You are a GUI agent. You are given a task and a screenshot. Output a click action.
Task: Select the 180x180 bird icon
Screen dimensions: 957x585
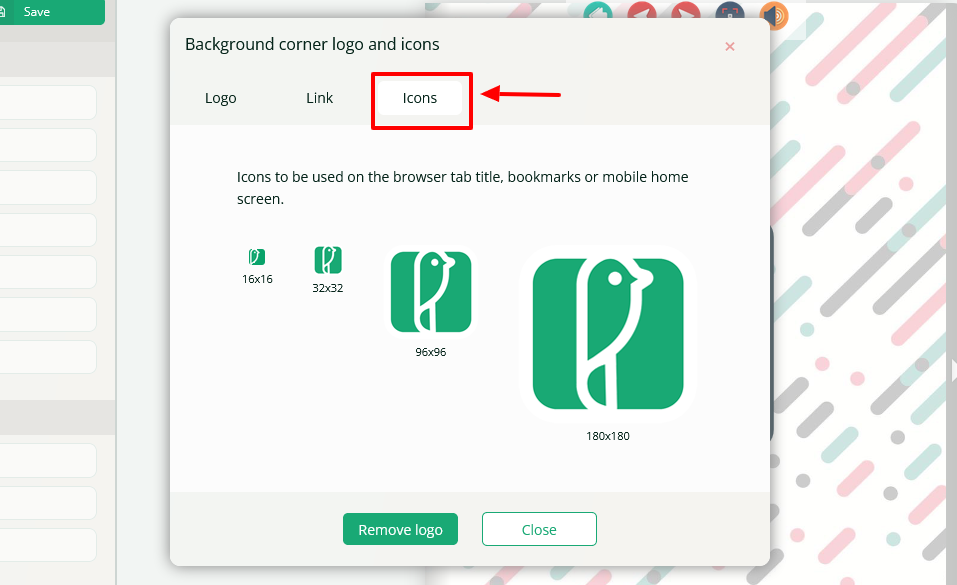pos(608,333)
